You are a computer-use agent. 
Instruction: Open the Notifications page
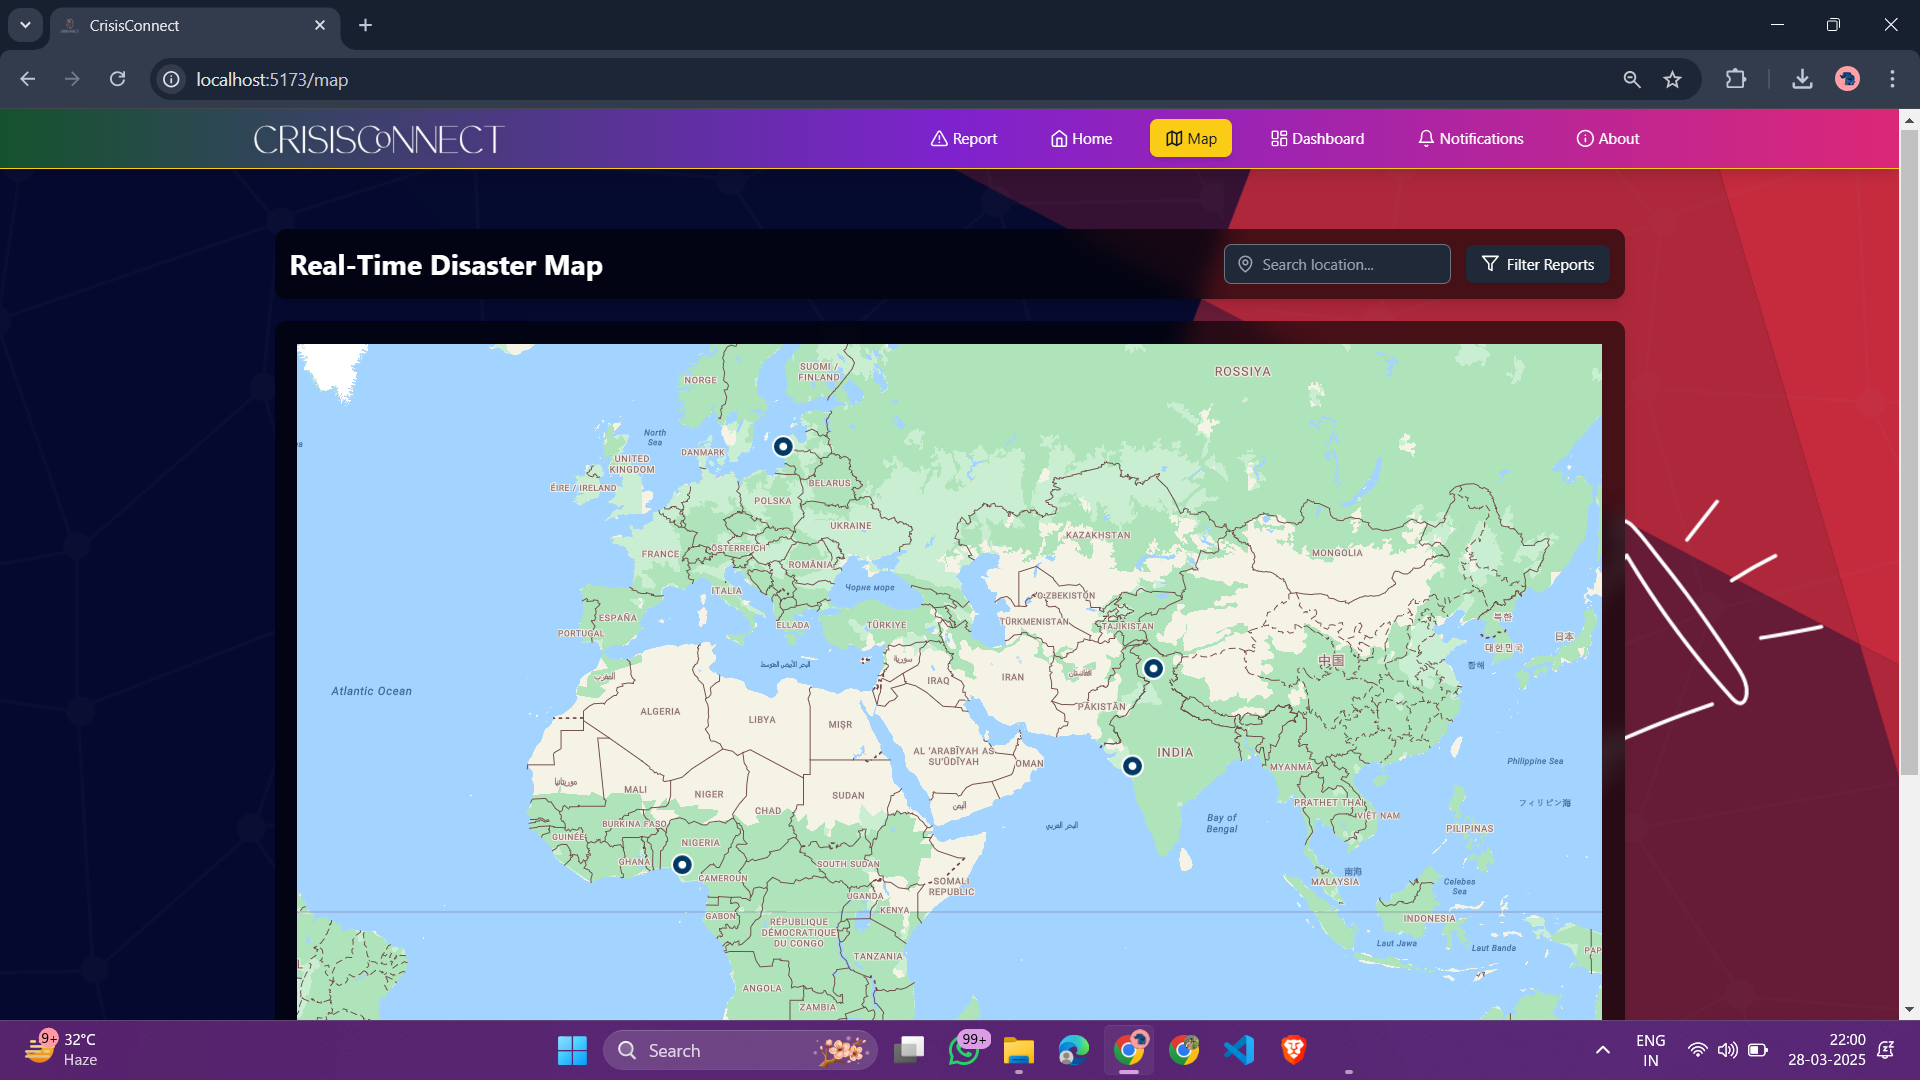(x=1470, y=139)
